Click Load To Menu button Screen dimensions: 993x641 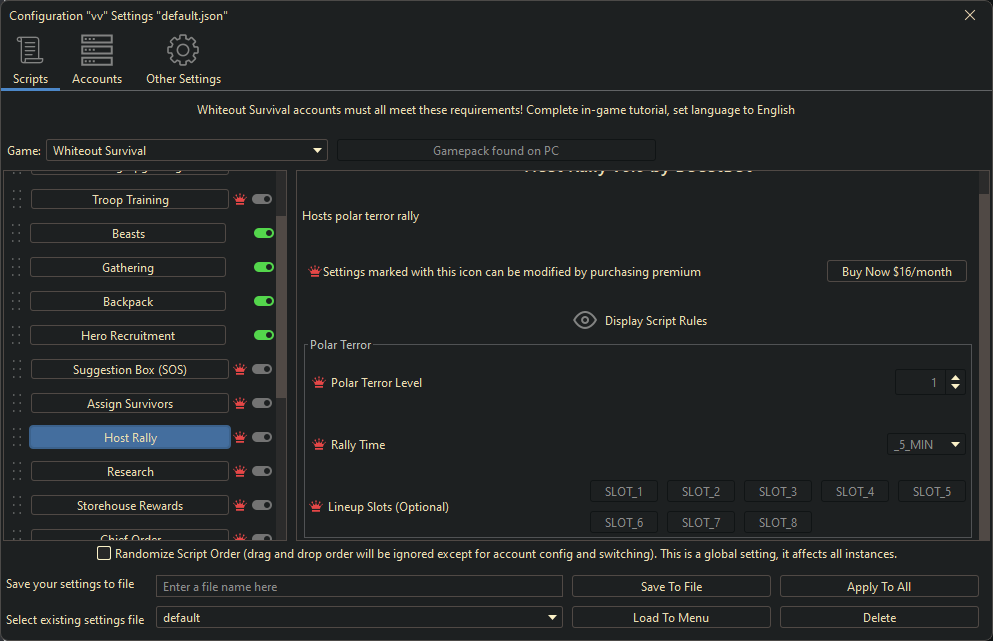tap(671, 618)
